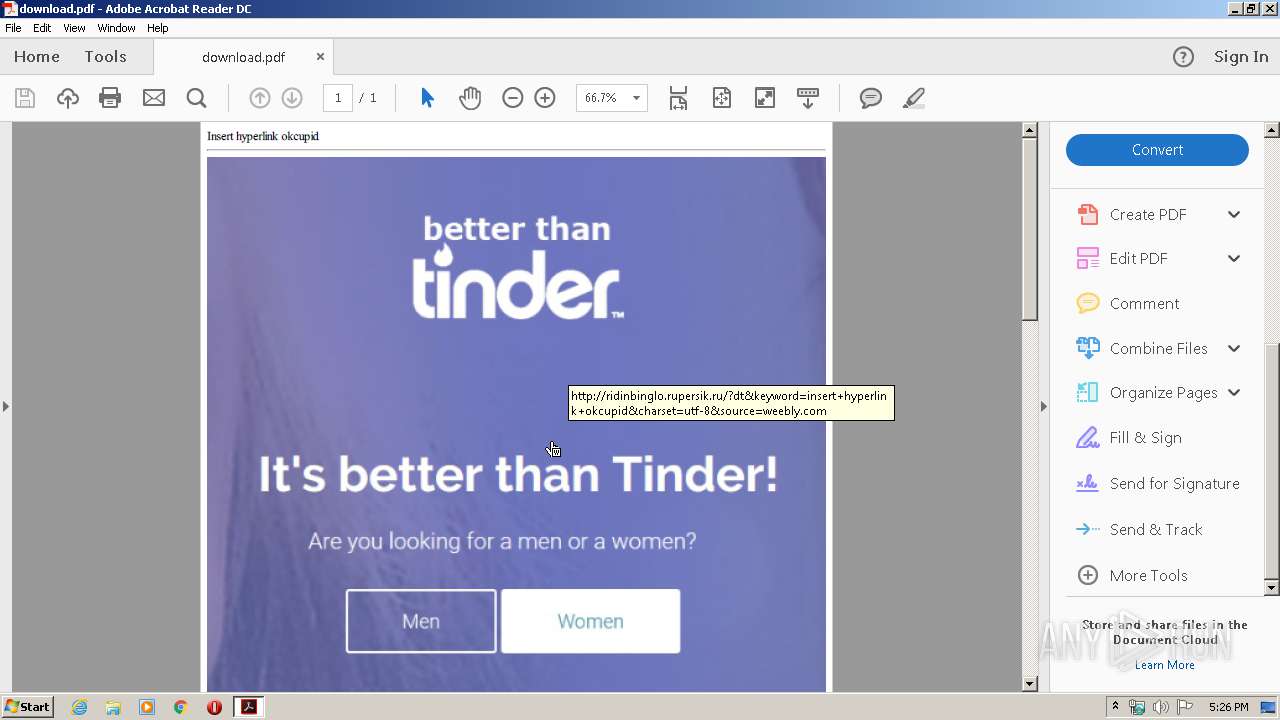The height and width of the screenshot is (720, 1280).
Task: Click the volume speaker tray icon
Action: coord(1161,707)
